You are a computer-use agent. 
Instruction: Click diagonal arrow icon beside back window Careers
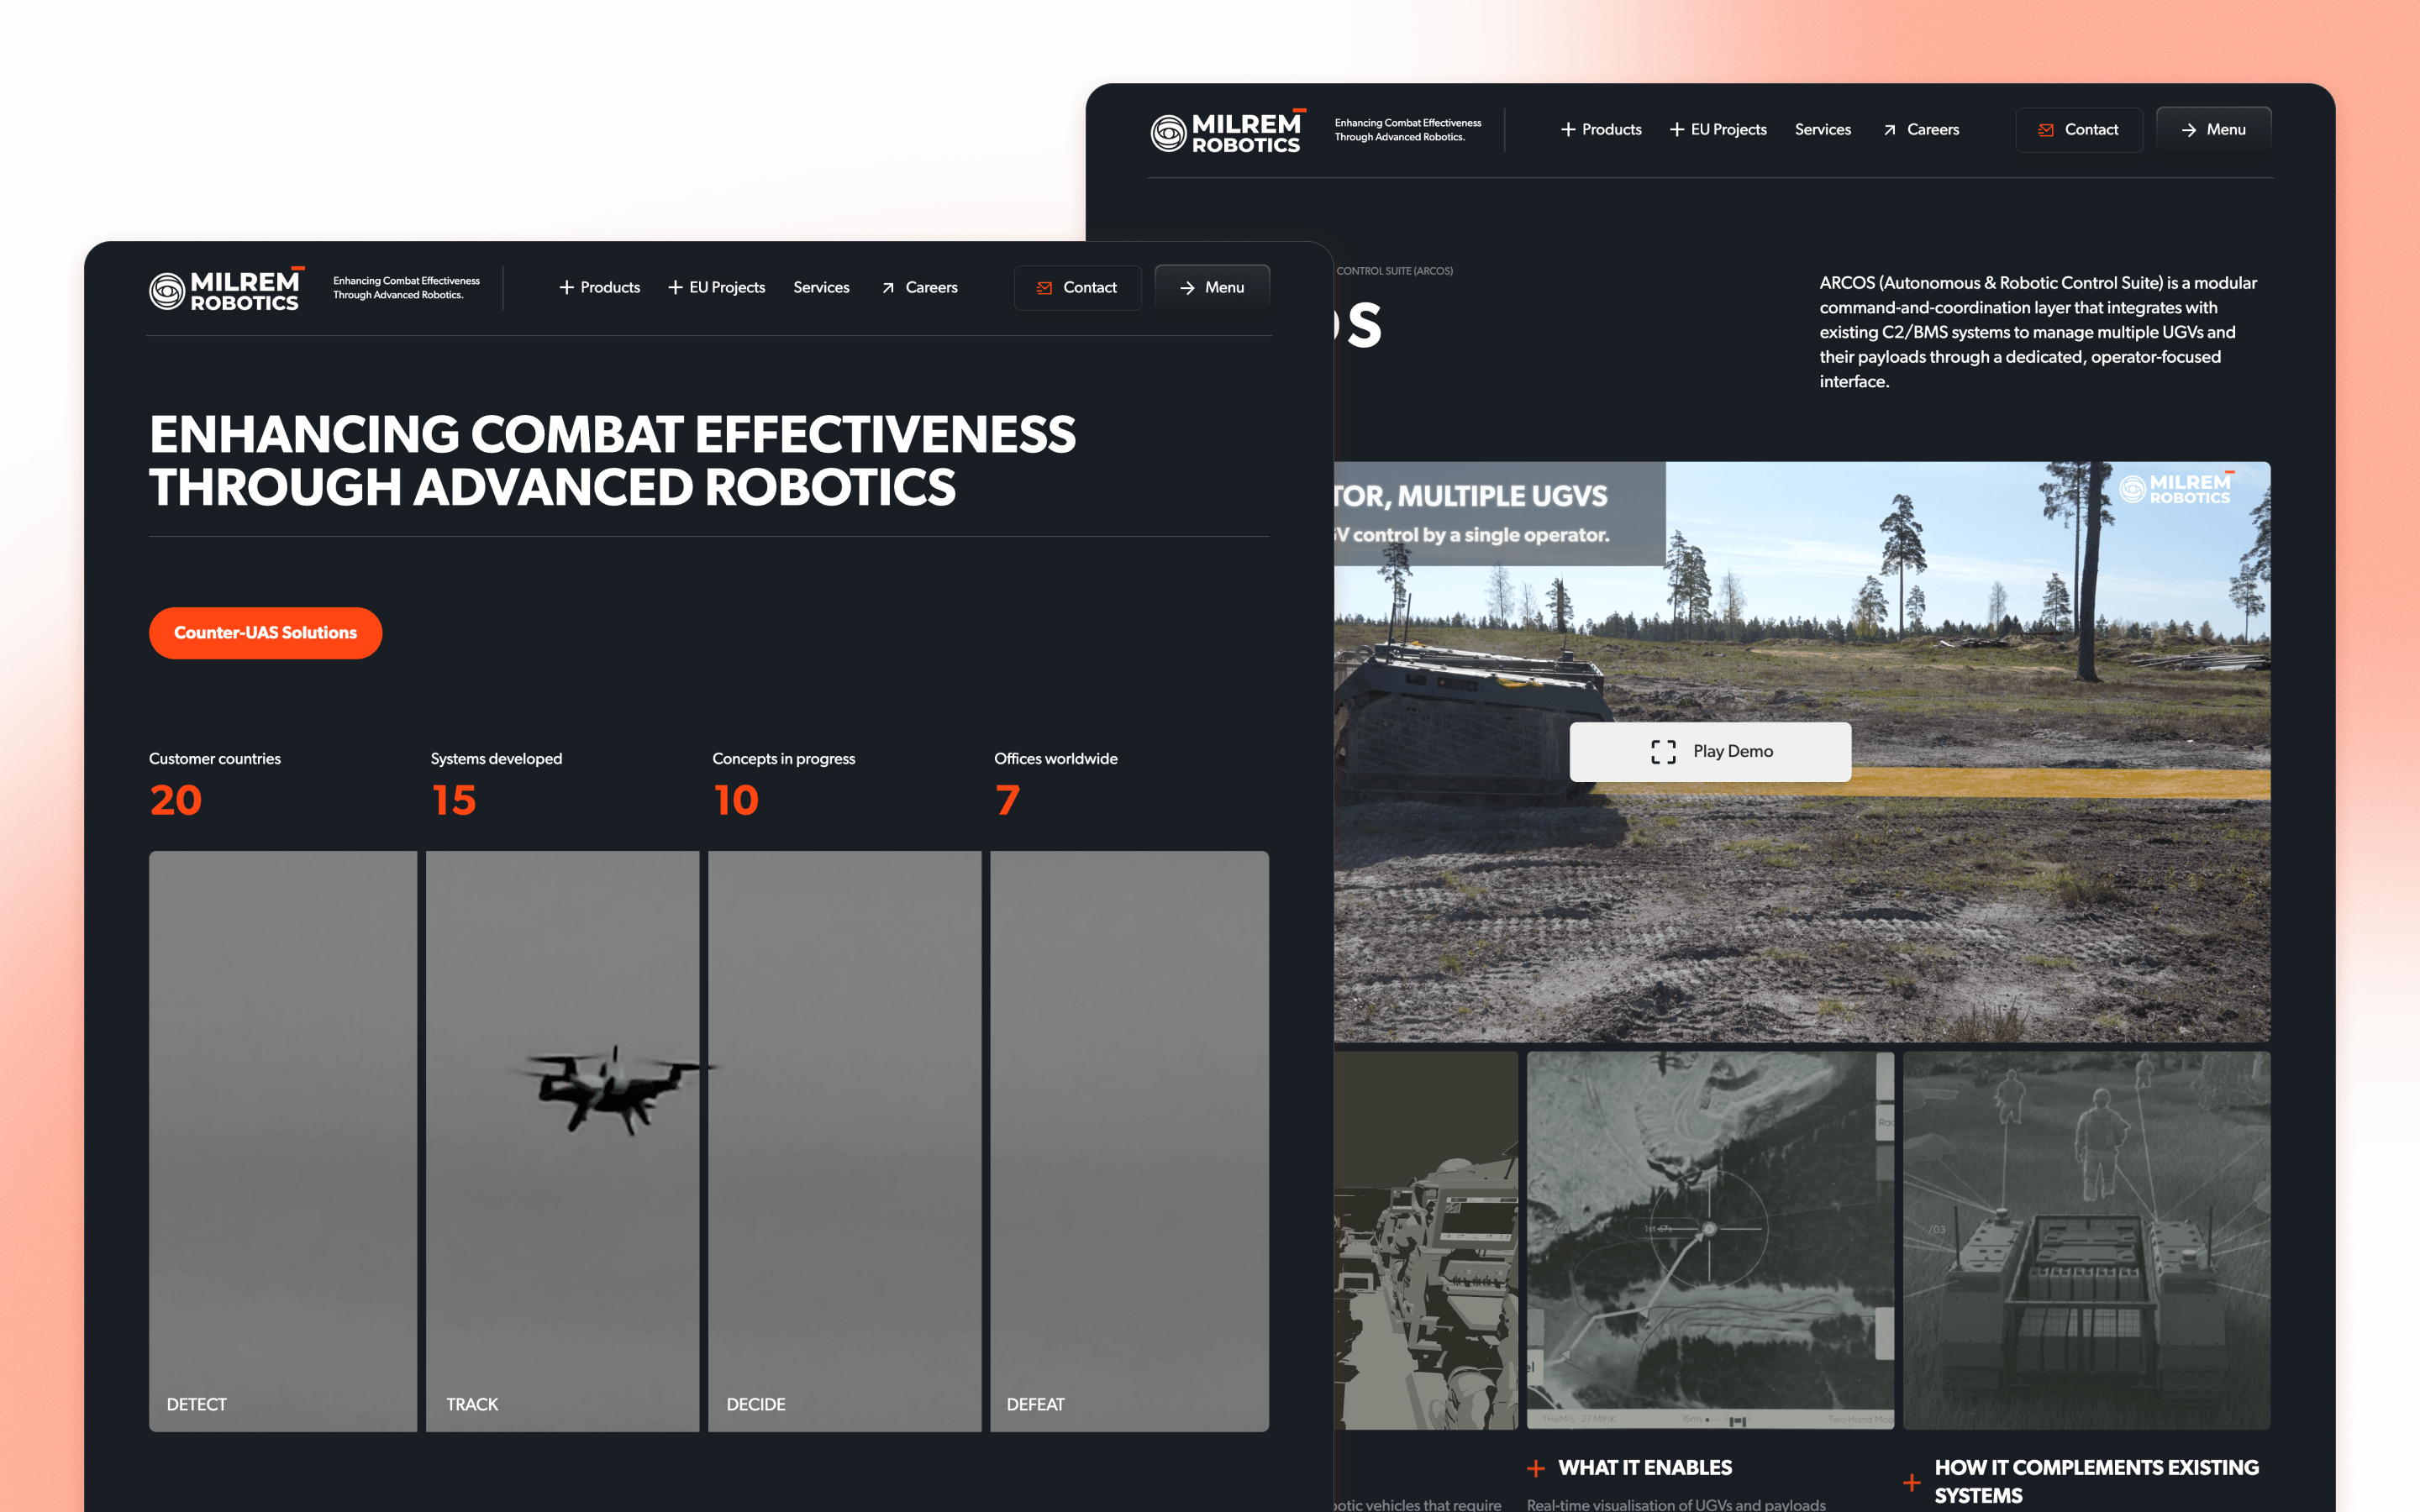(x=1890, y=130)
